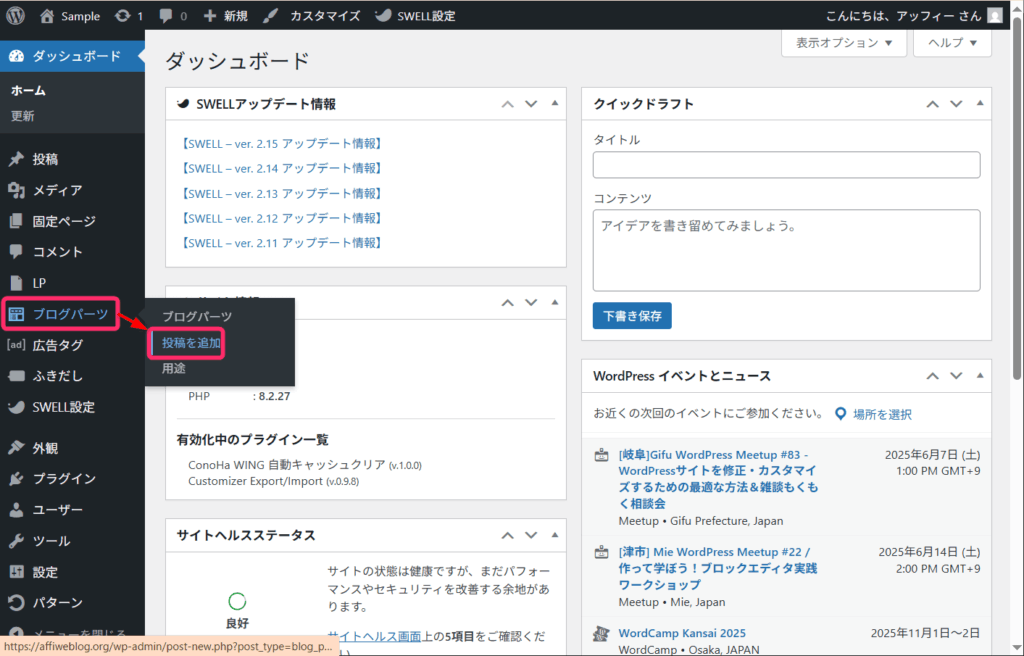The width and height of the screenshot is (1024, 656).
Task: Move WordPress イベントとニュース panel down
Action: click(x=956, y=376)
